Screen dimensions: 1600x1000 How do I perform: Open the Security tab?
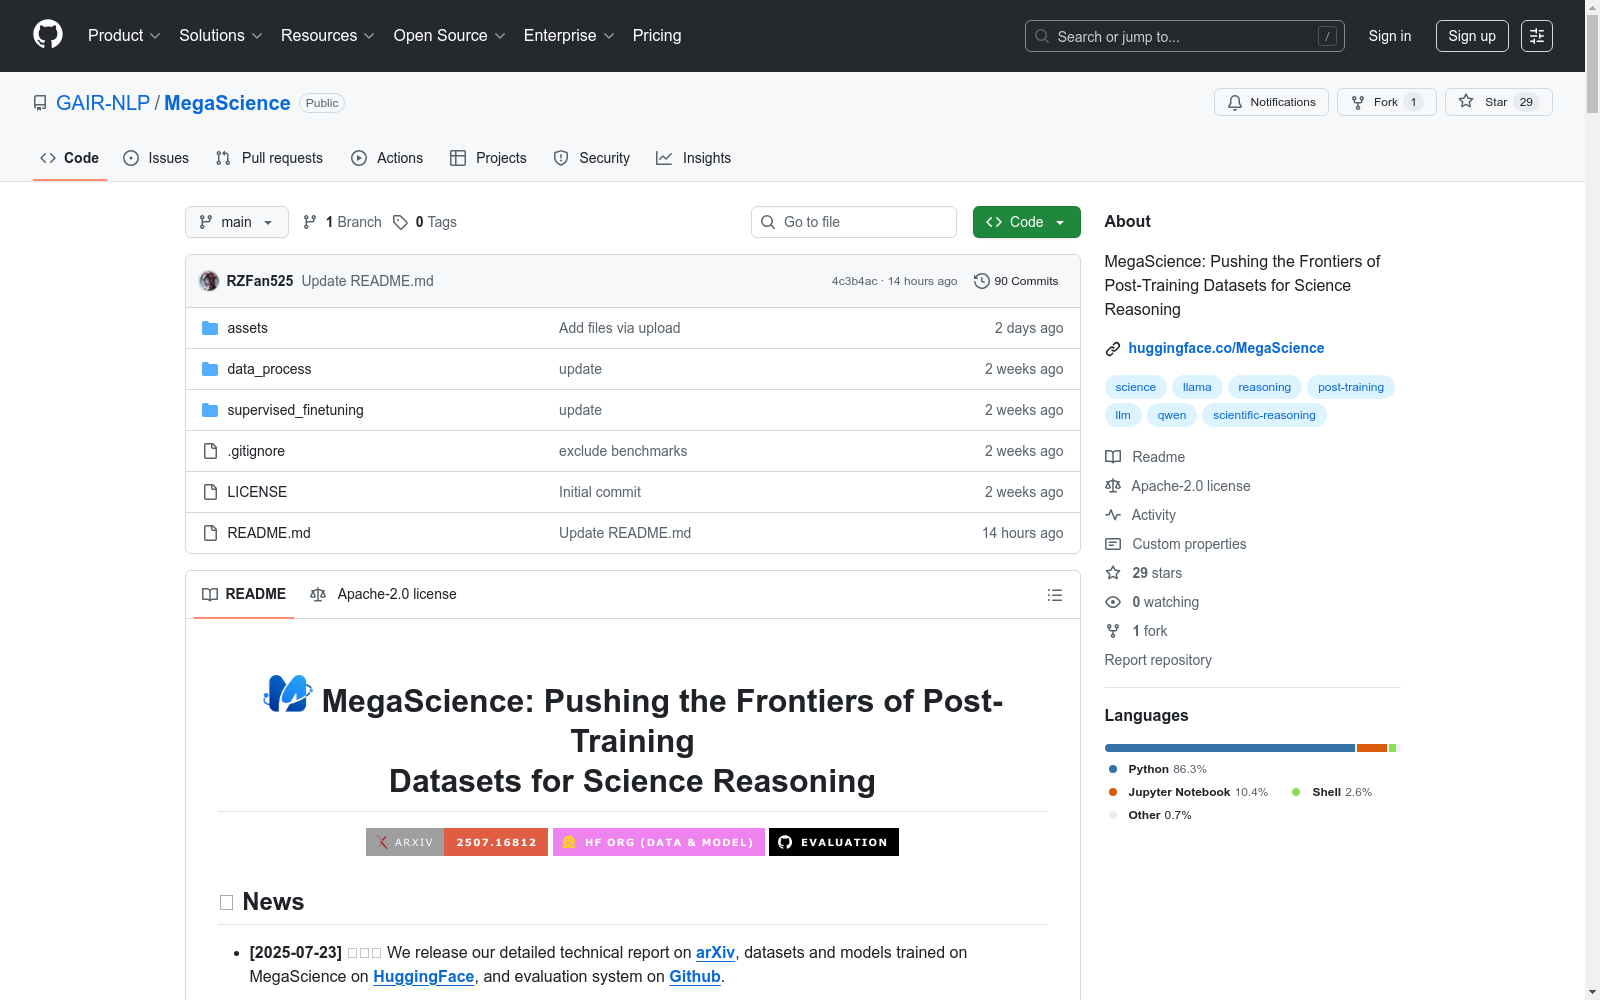(x=592, y=158)
